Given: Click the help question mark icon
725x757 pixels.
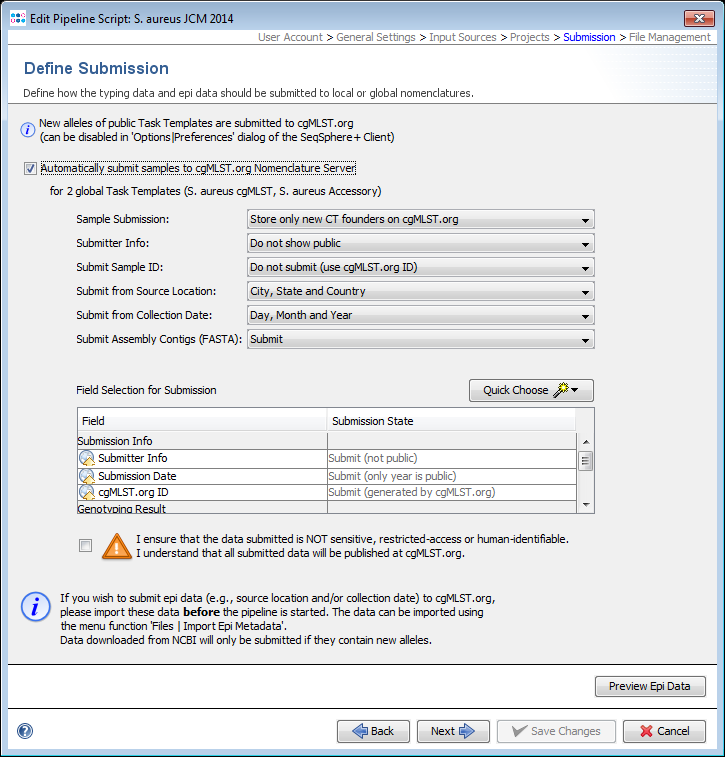Looking at the screenshot, I should point(25,731).
